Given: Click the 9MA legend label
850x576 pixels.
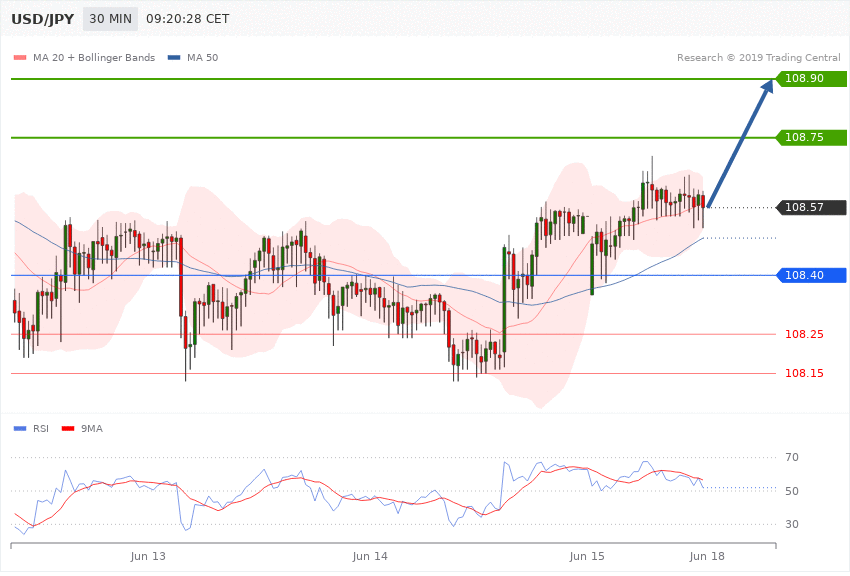Looking at the screenshot, I should (x=92, y=429).
